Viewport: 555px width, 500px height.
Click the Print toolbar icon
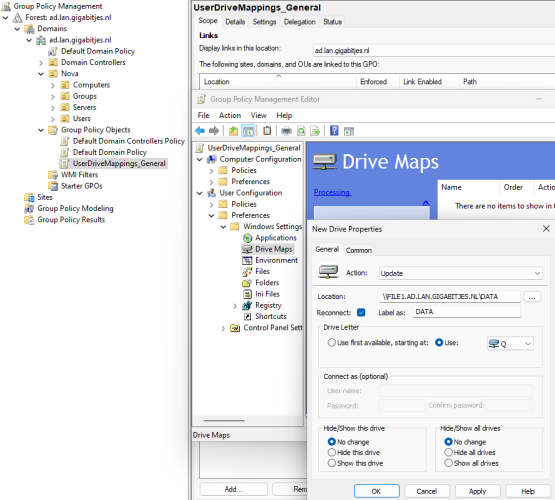tap(286, 131)
